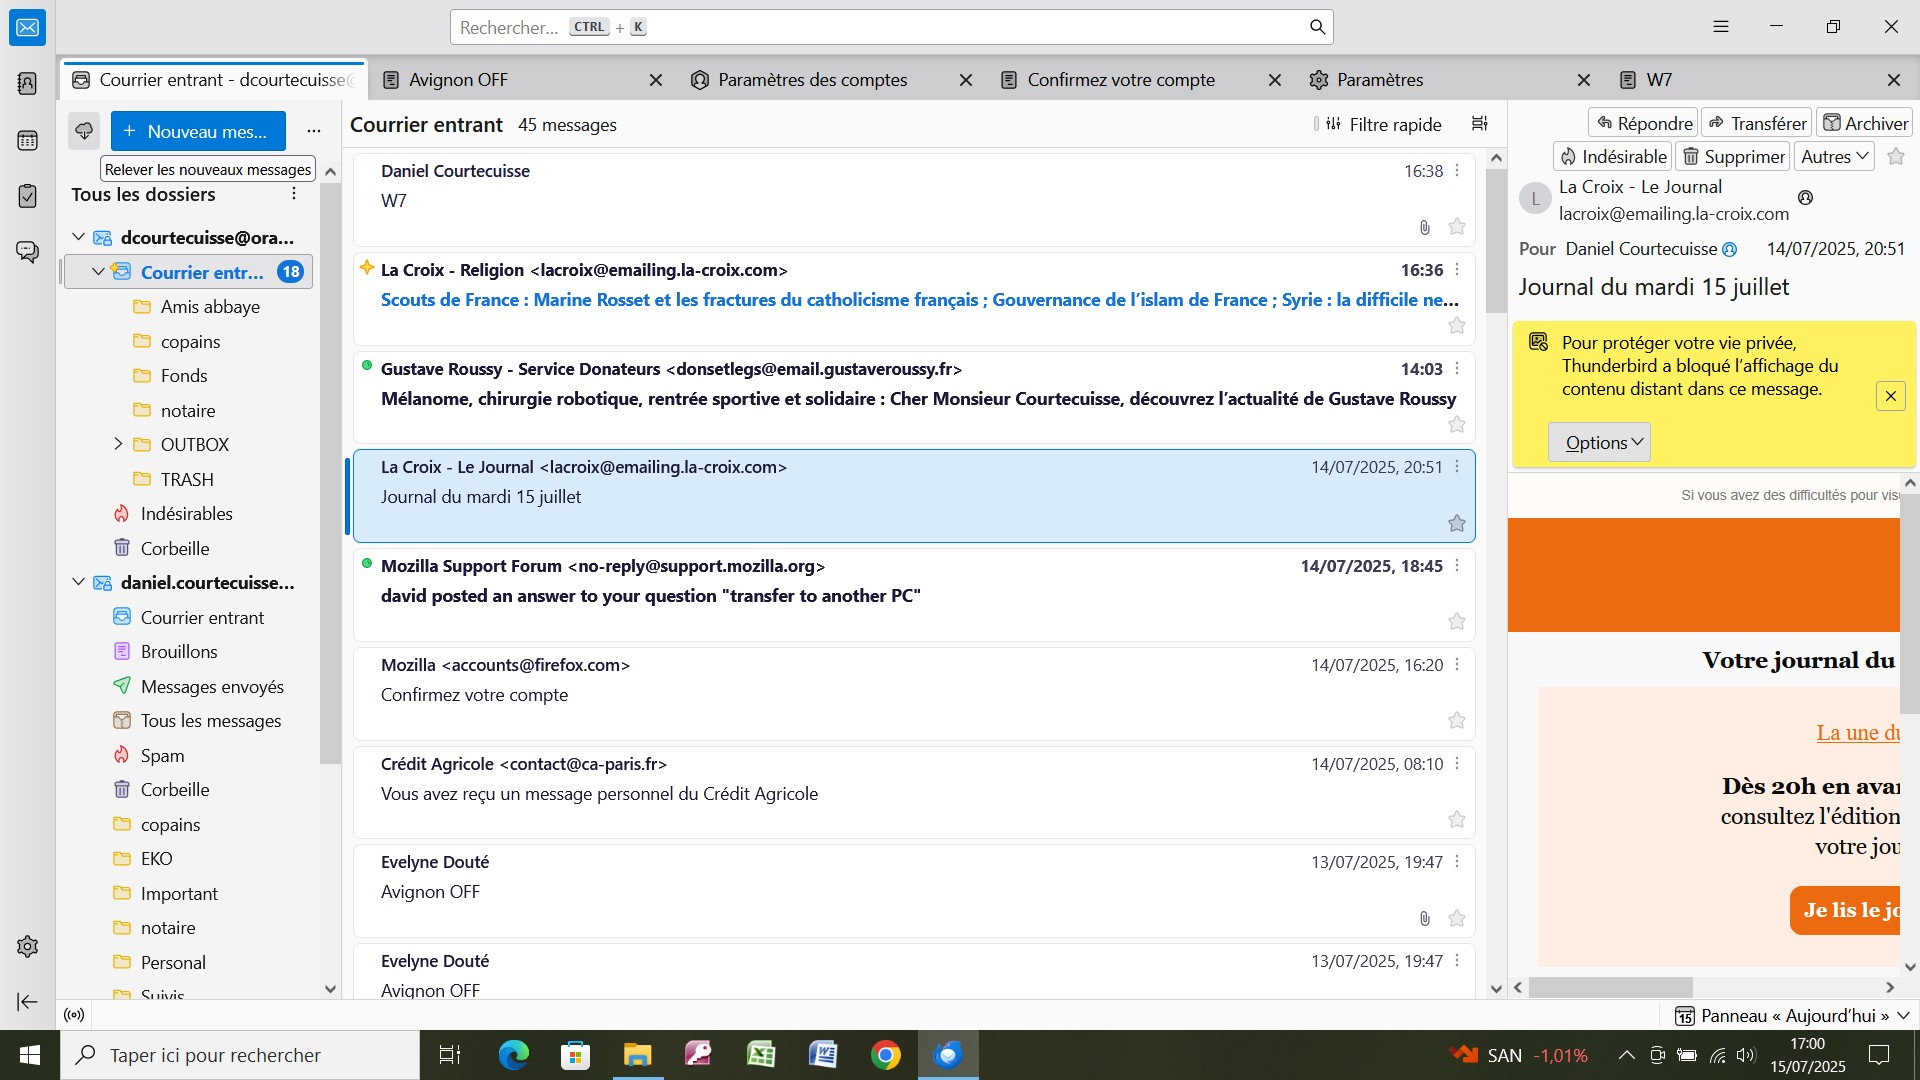Screen dimensions: 1920x1080
Task: Expand the OUTBOX folder
Action: click(x=118, y=444)
